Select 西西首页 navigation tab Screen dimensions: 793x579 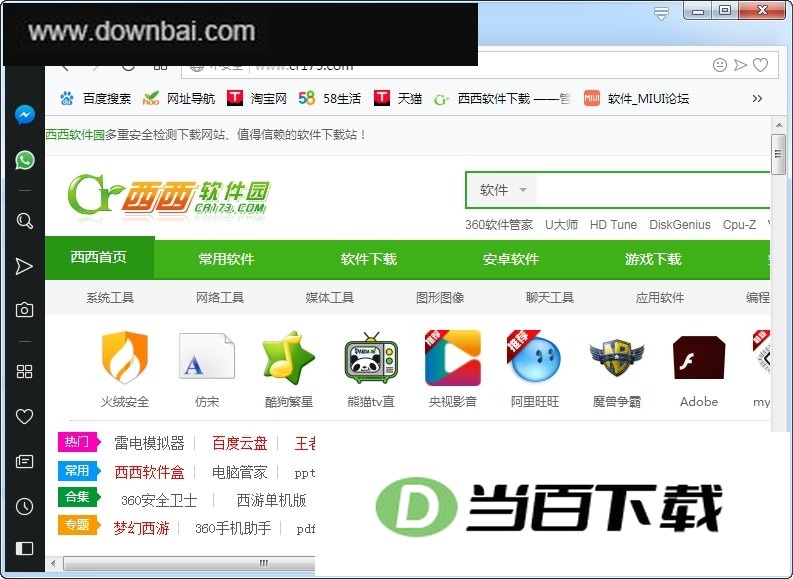pyautogui.click(x=99, y=257)
